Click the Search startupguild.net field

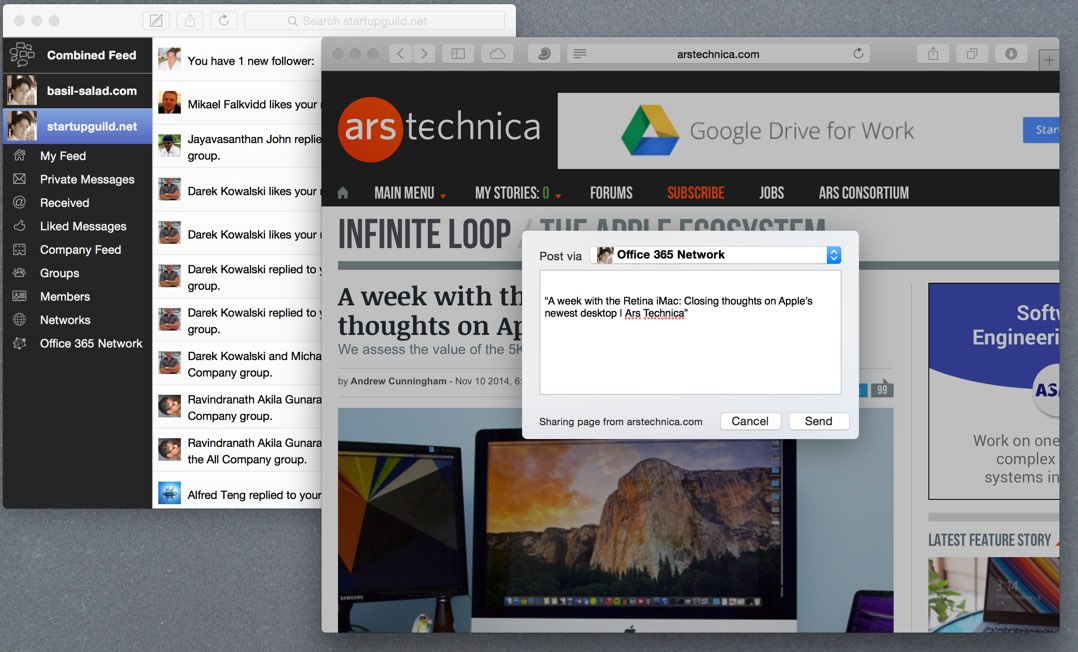pos(374,21)
